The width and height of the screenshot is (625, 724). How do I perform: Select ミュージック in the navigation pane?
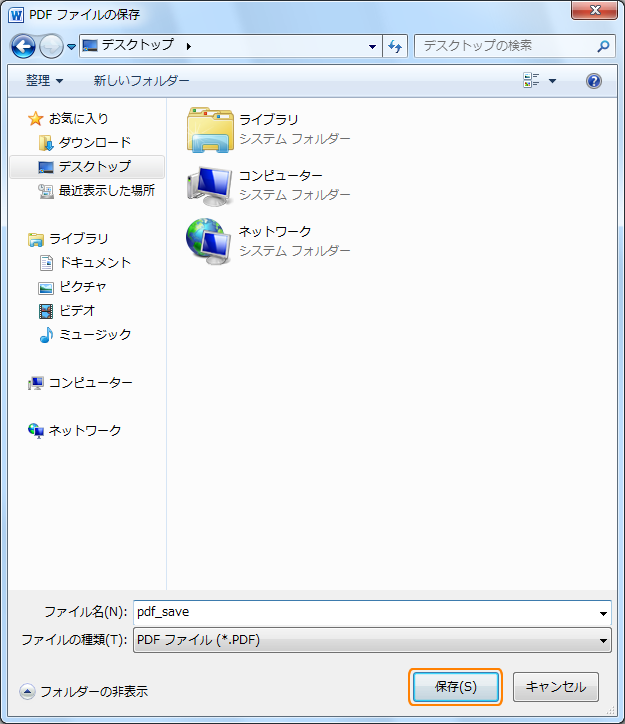95,334
